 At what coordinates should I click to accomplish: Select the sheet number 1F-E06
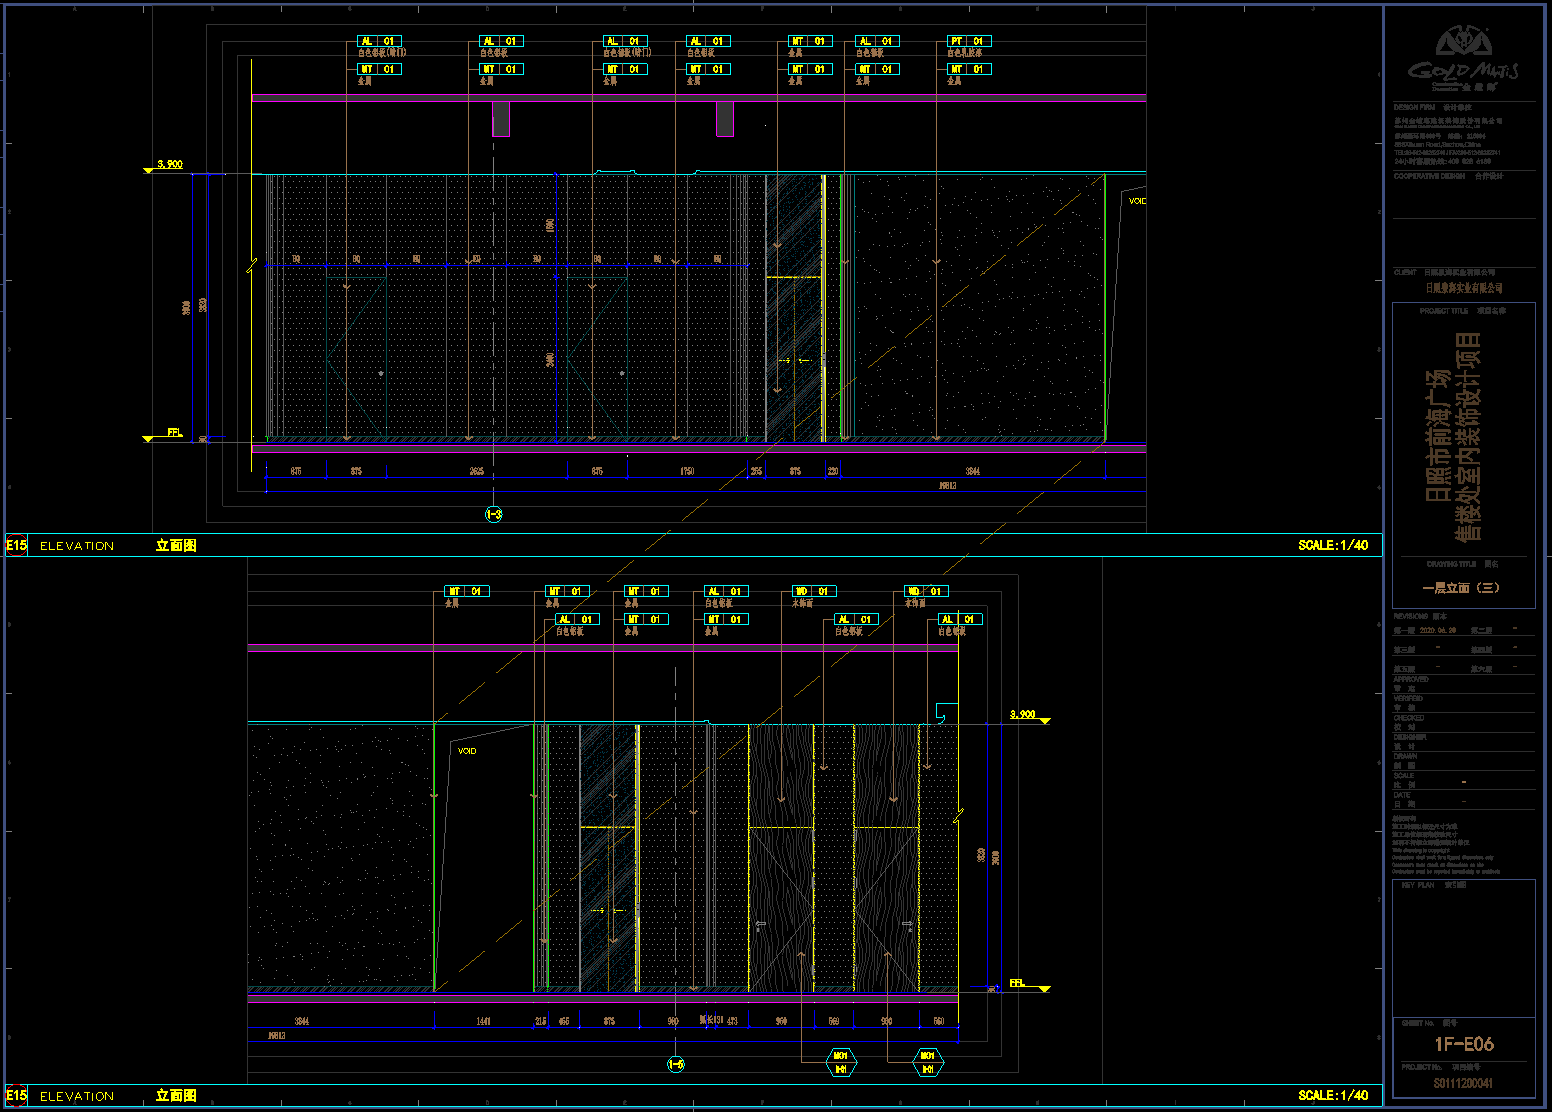coord(1464,1044)
